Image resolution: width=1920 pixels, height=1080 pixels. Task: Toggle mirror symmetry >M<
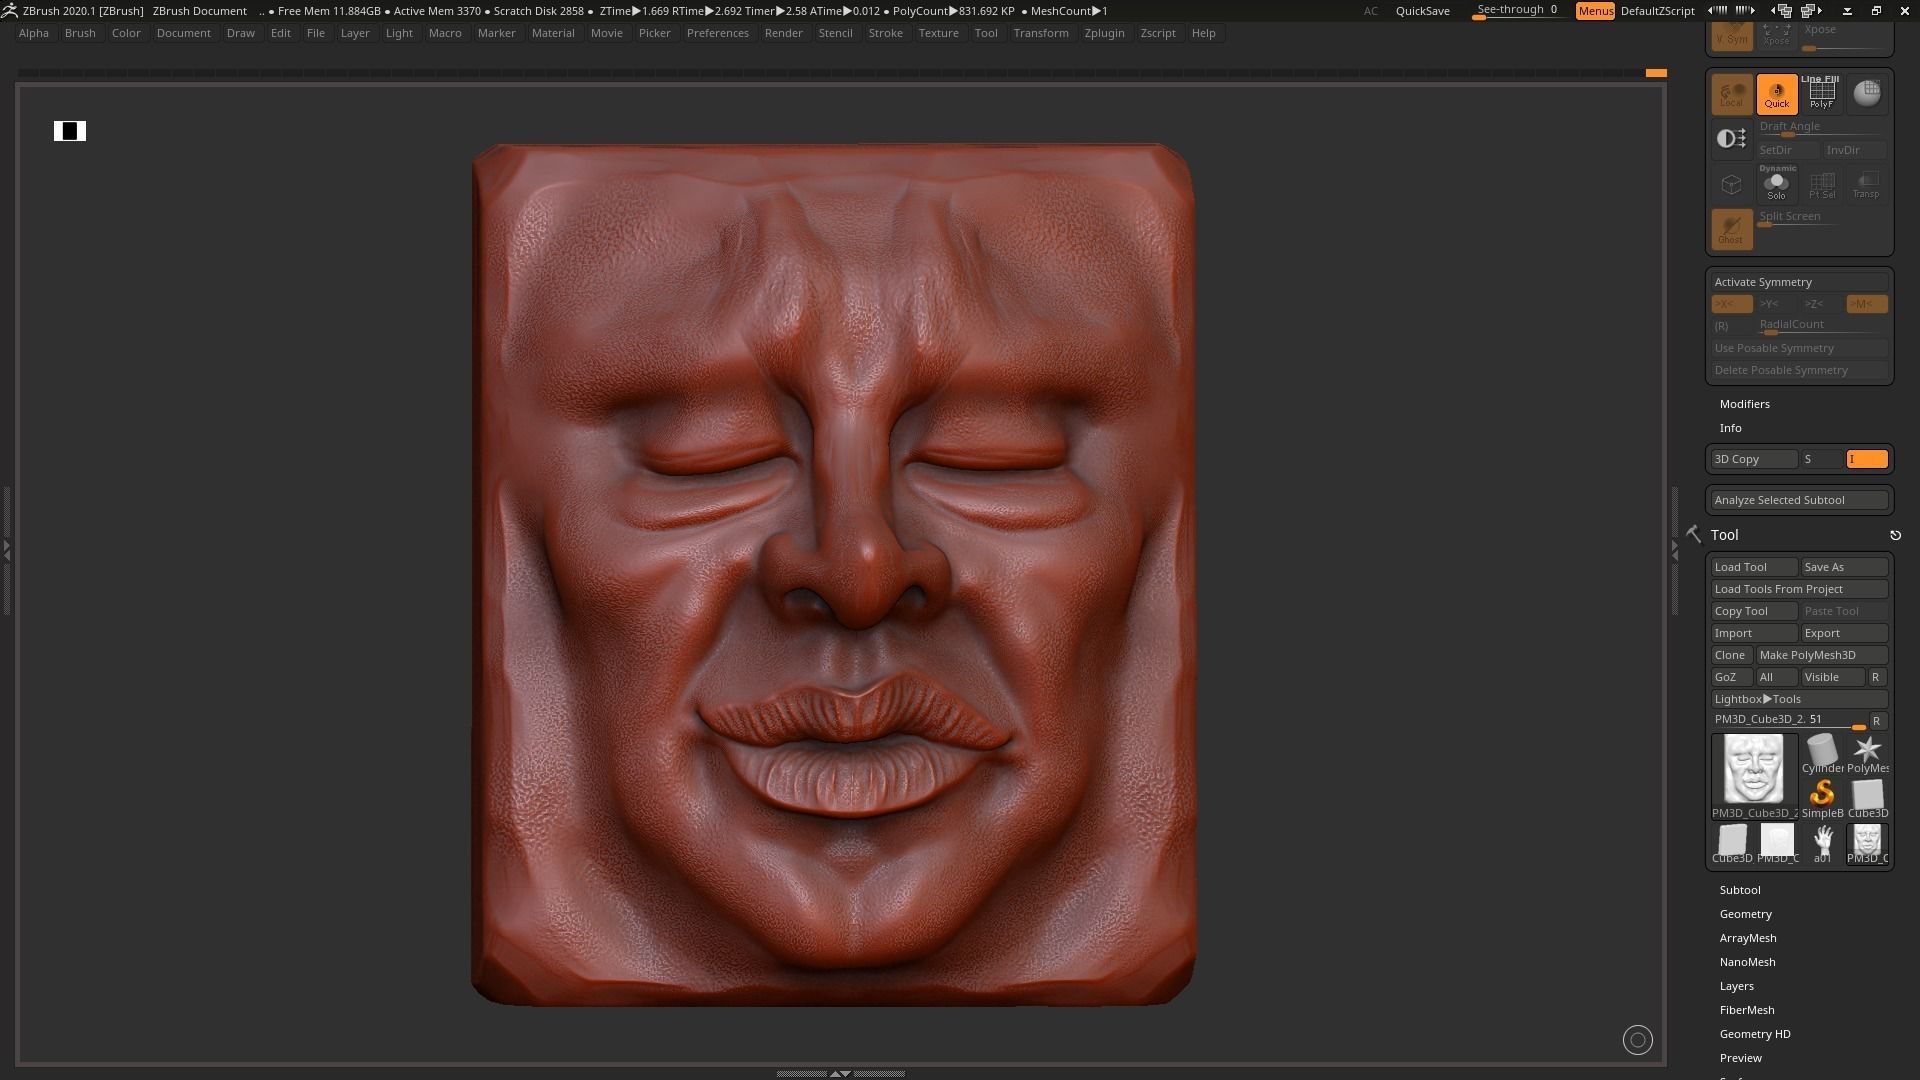[x=1866, y=304]
